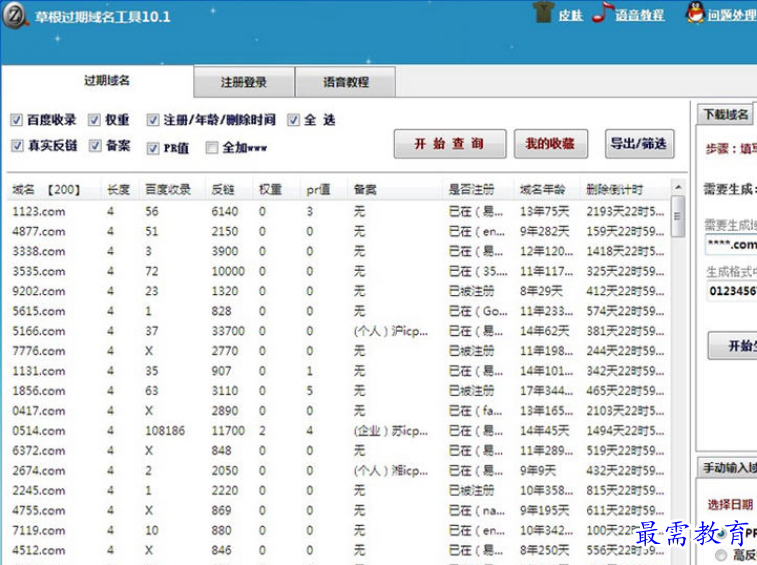
Task: Select the 下载域名 tab
Action: 726,114
